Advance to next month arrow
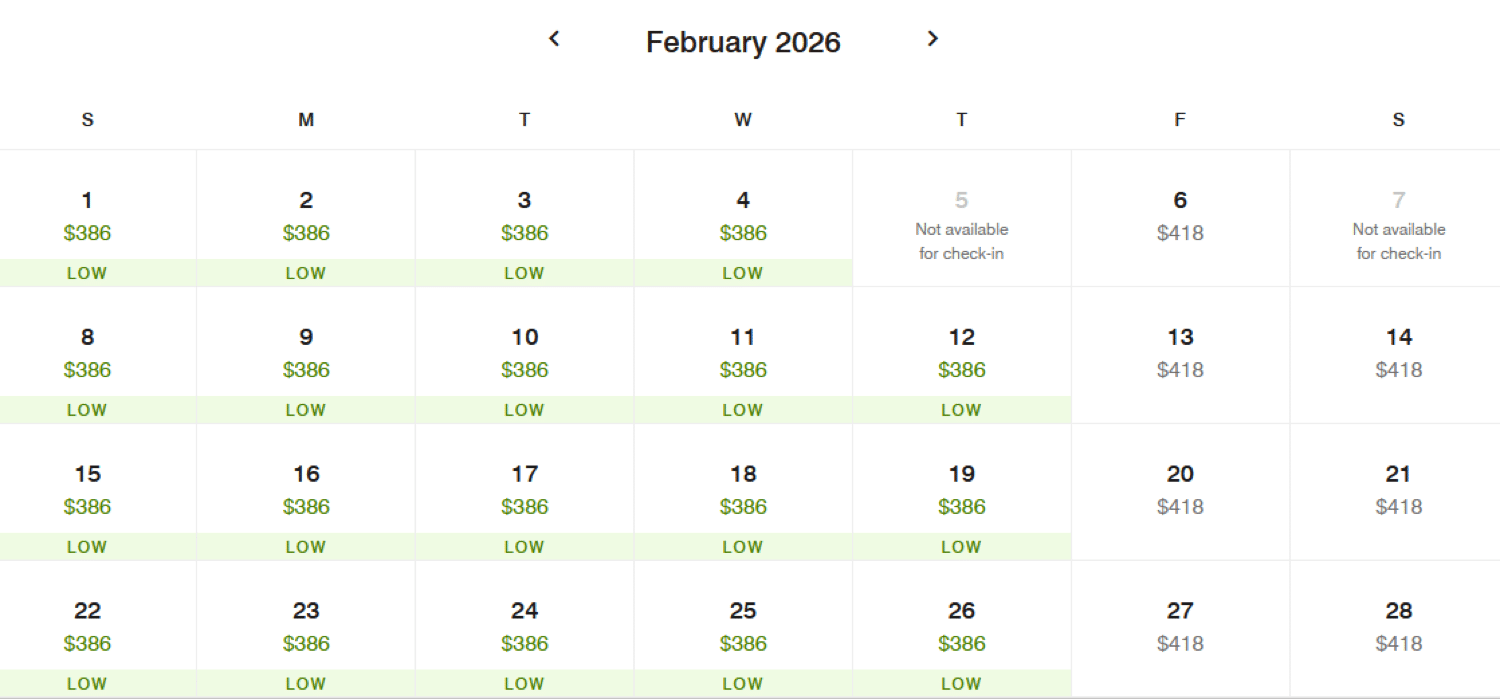Image resolution: width=1500 pixels, height=699 pixels. 932,39
